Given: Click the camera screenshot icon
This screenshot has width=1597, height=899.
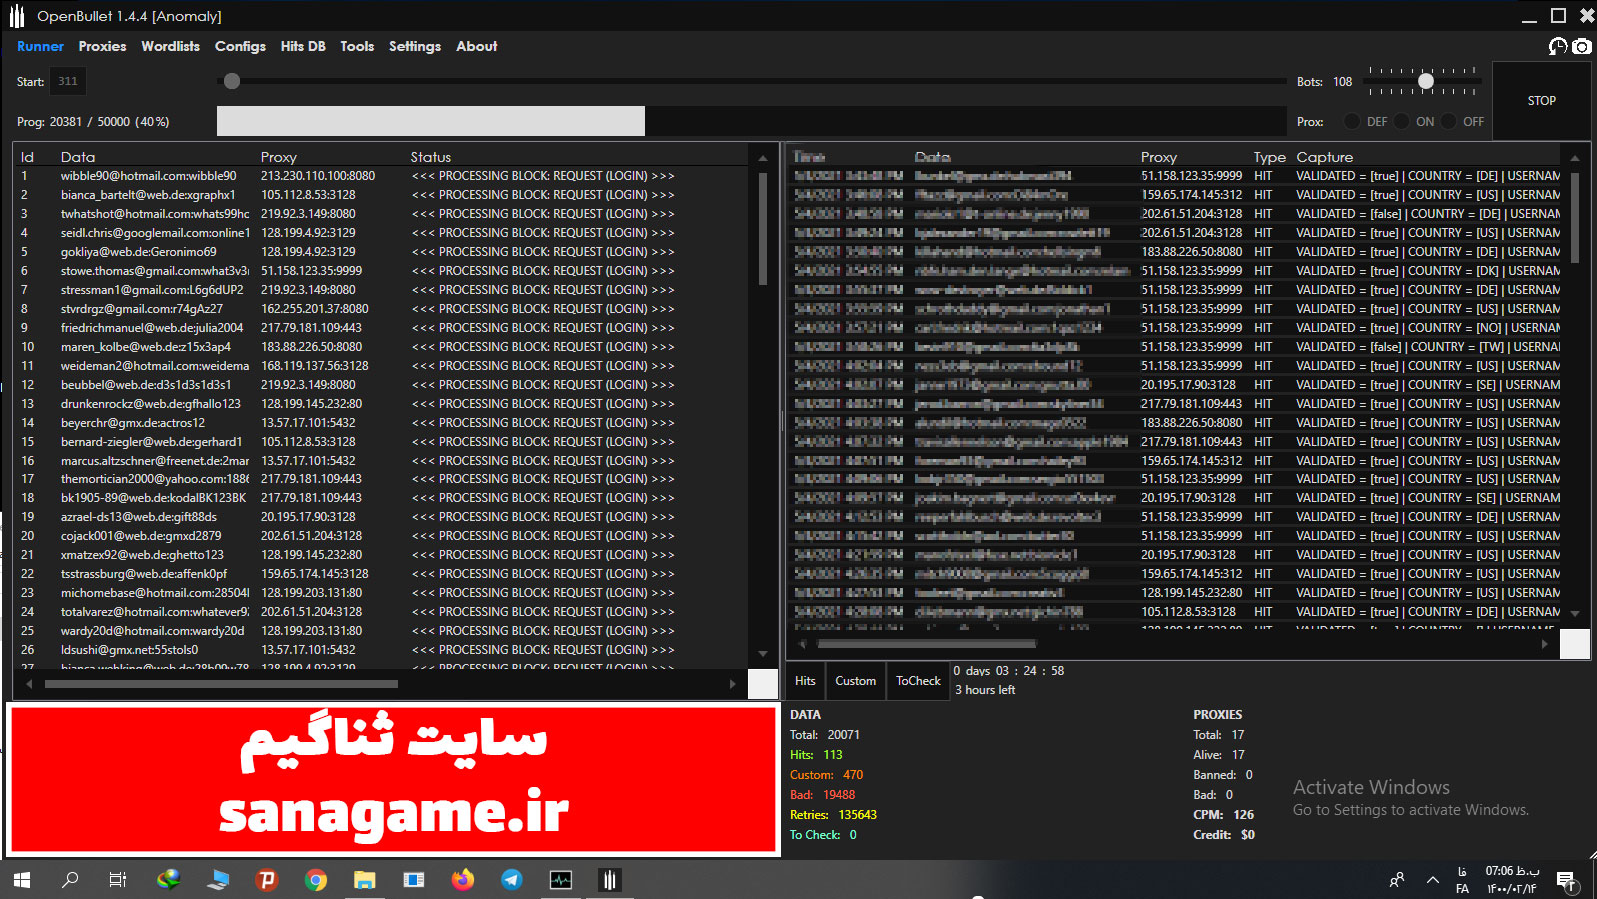Looking at the screenshot, I should pyautogui.click(x=1581, y=46).
